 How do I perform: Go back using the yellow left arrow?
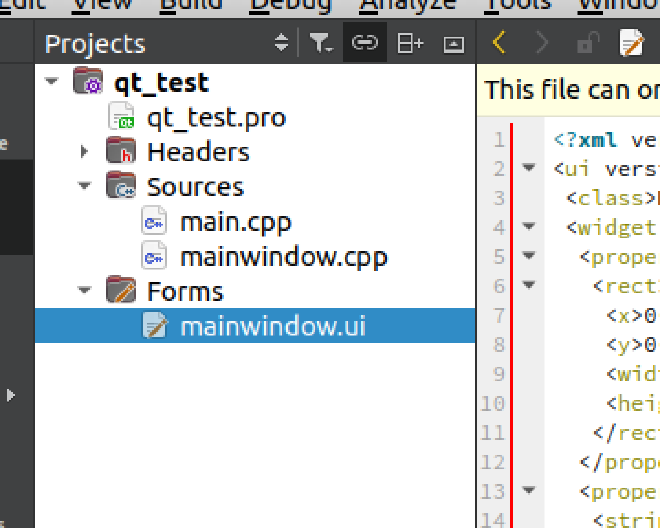[x=500, y=43]
